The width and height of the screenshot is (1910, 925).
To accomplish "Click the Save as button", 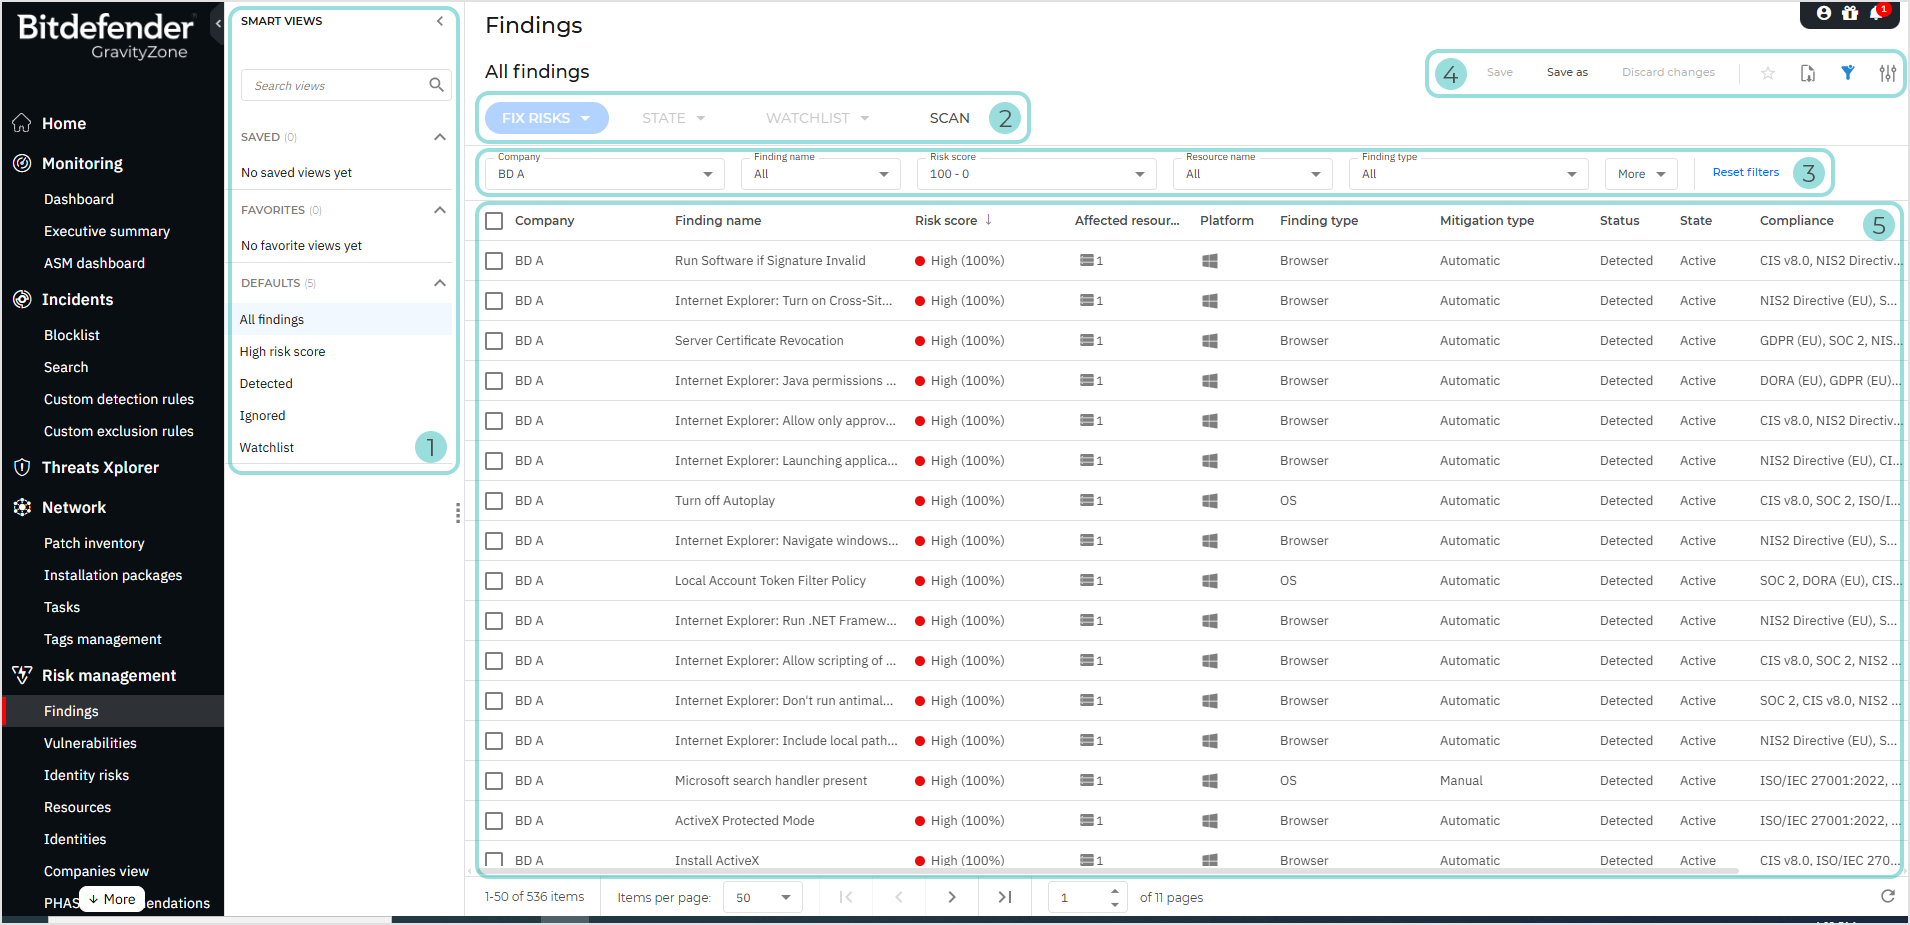I will tap(1566, 72).
